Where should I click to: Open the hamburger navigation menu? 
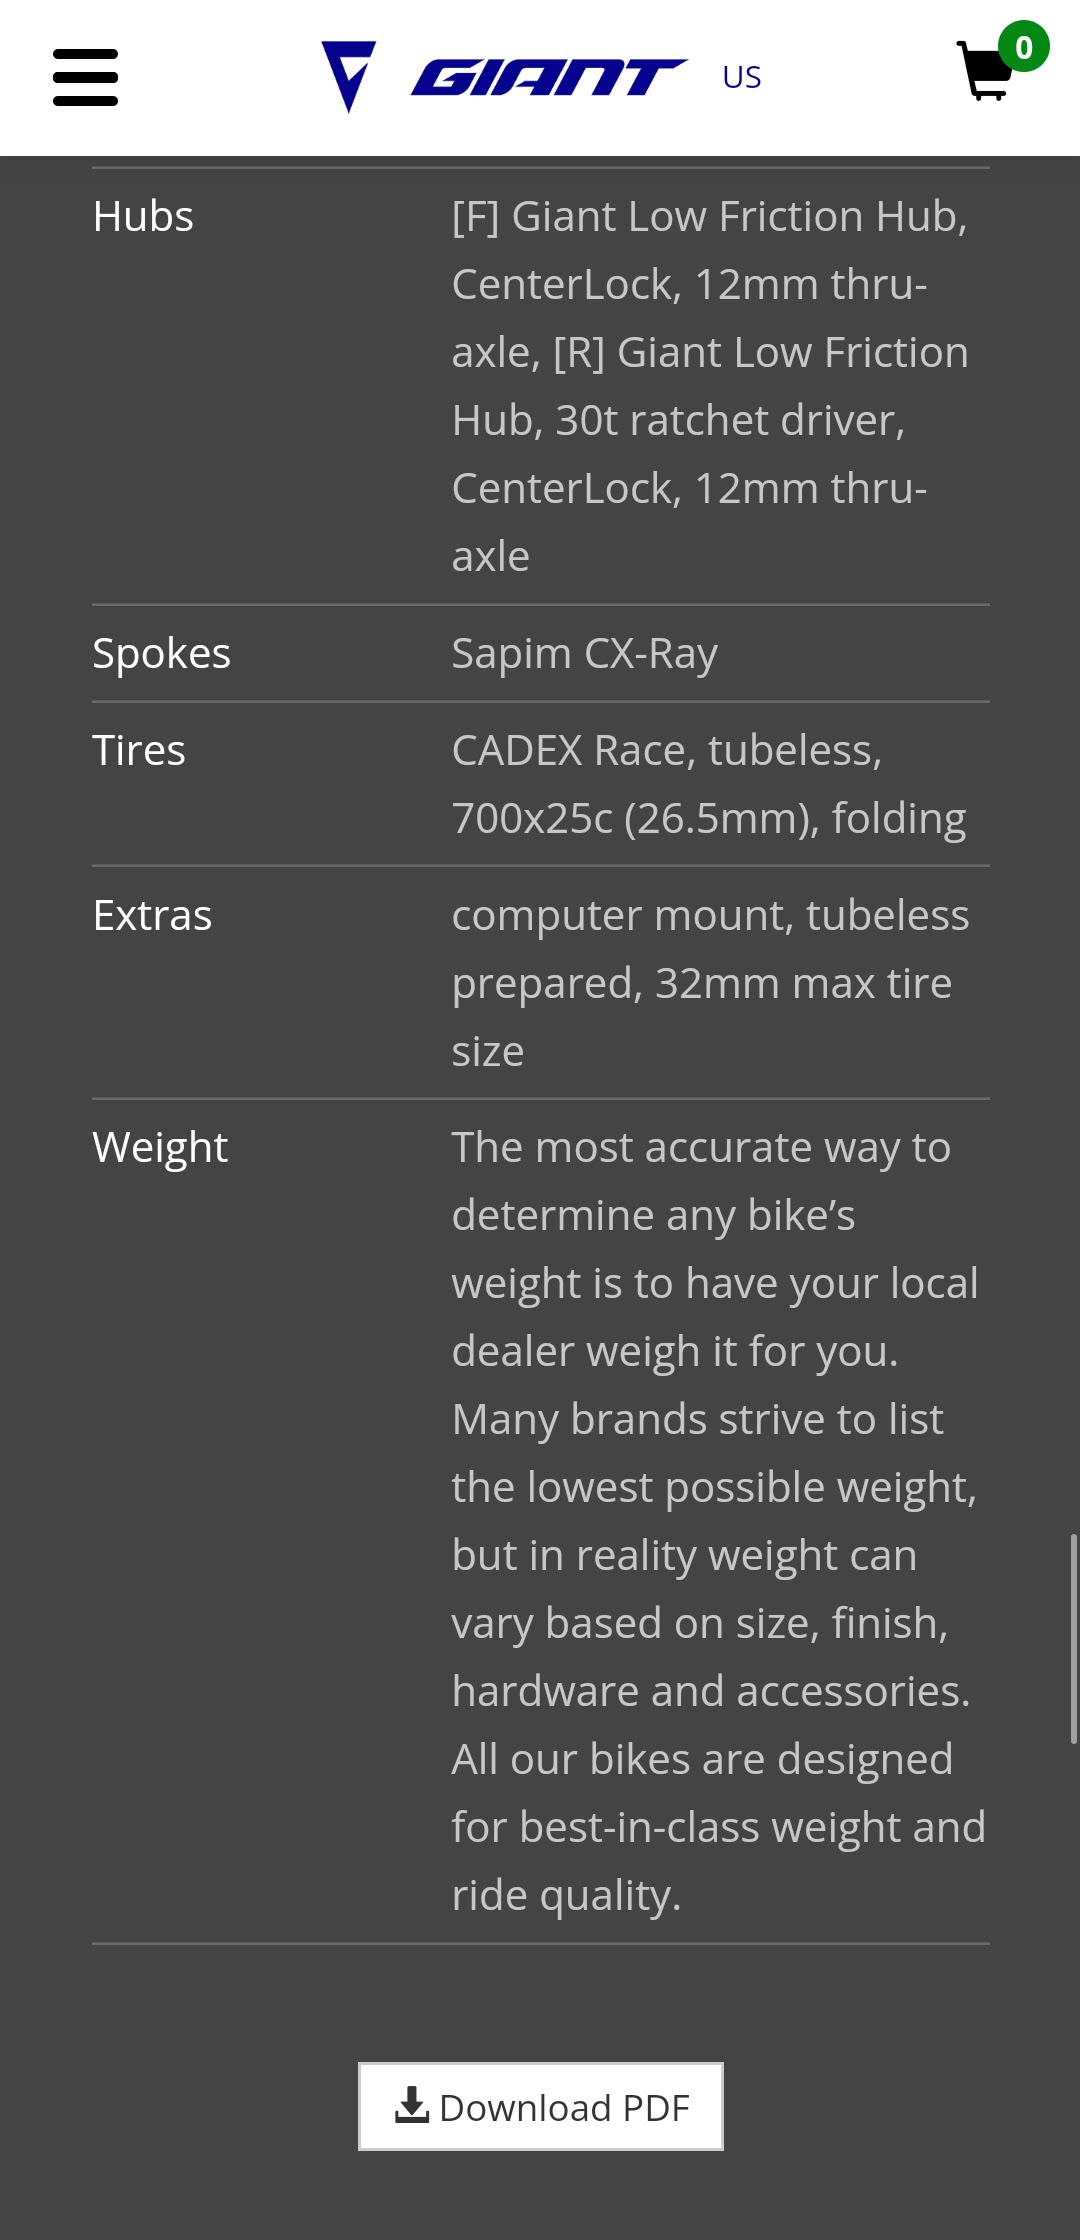(x=85, y=77)
